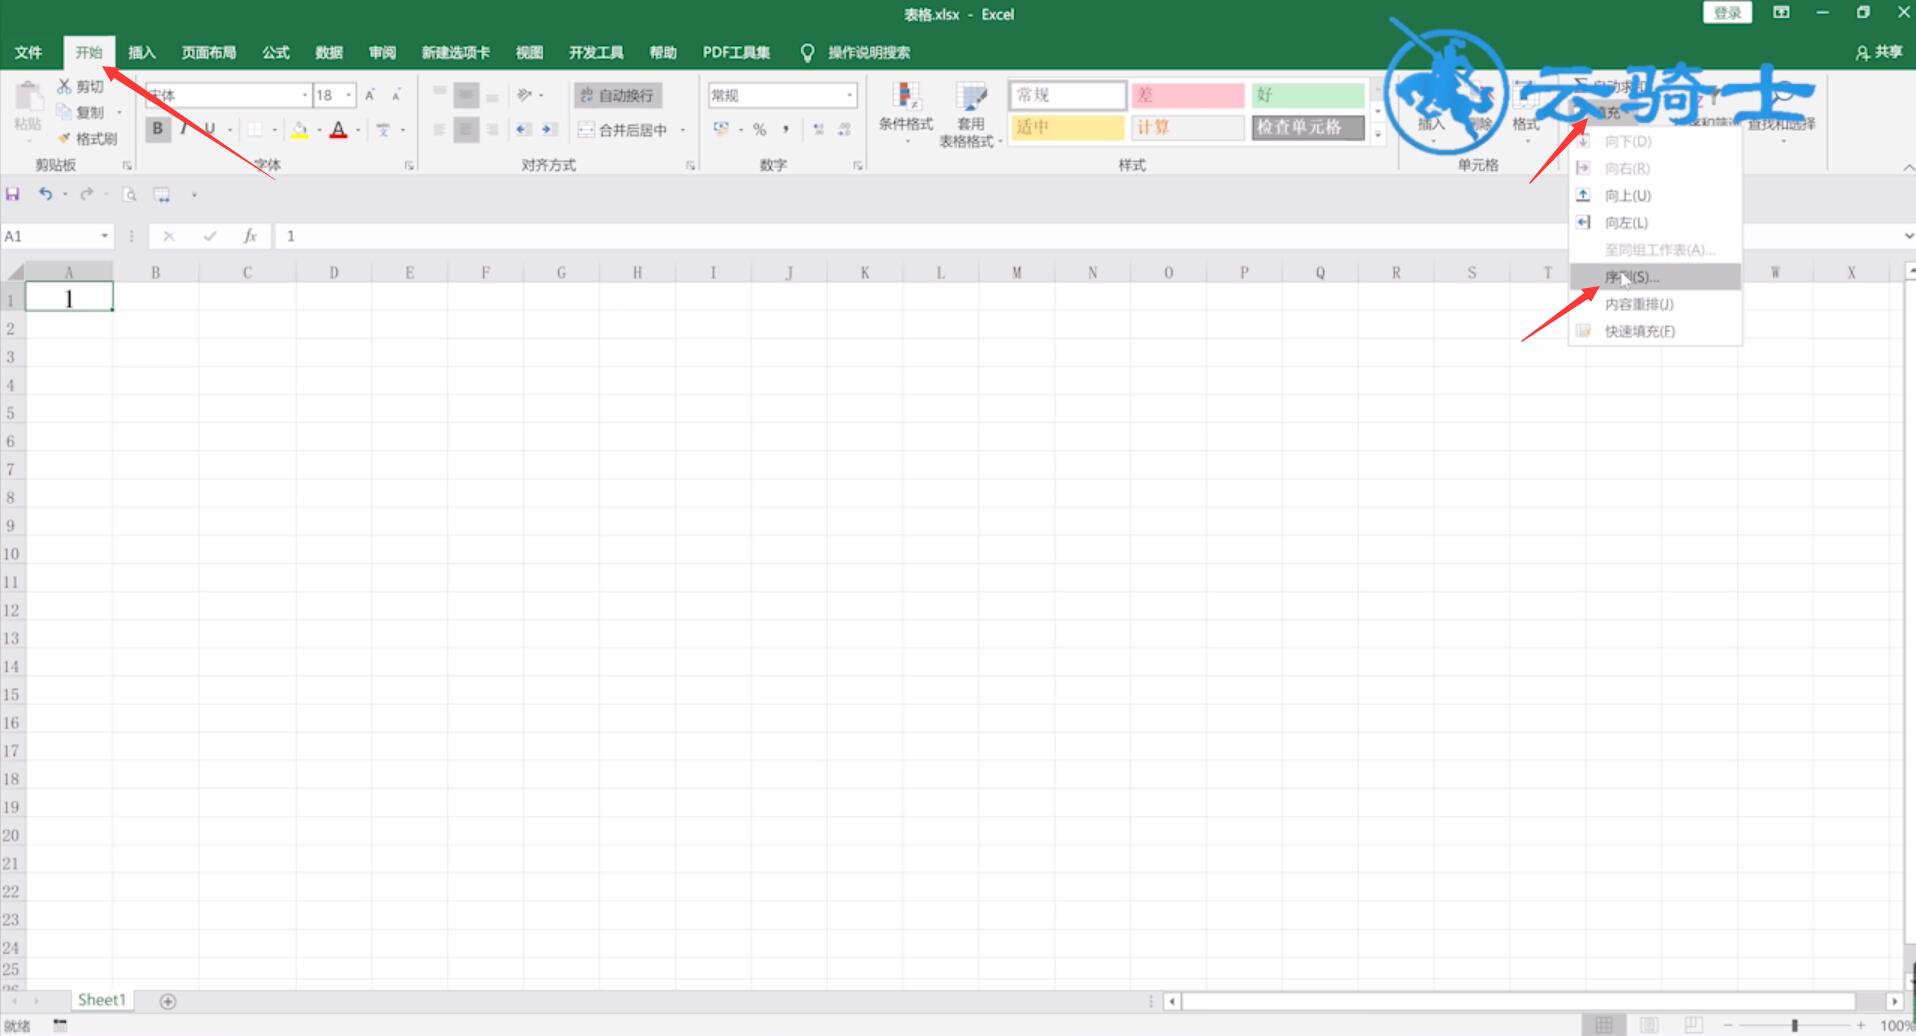
Task: Open the font size dropdown showing 18
Action: (x=349, y=95)
